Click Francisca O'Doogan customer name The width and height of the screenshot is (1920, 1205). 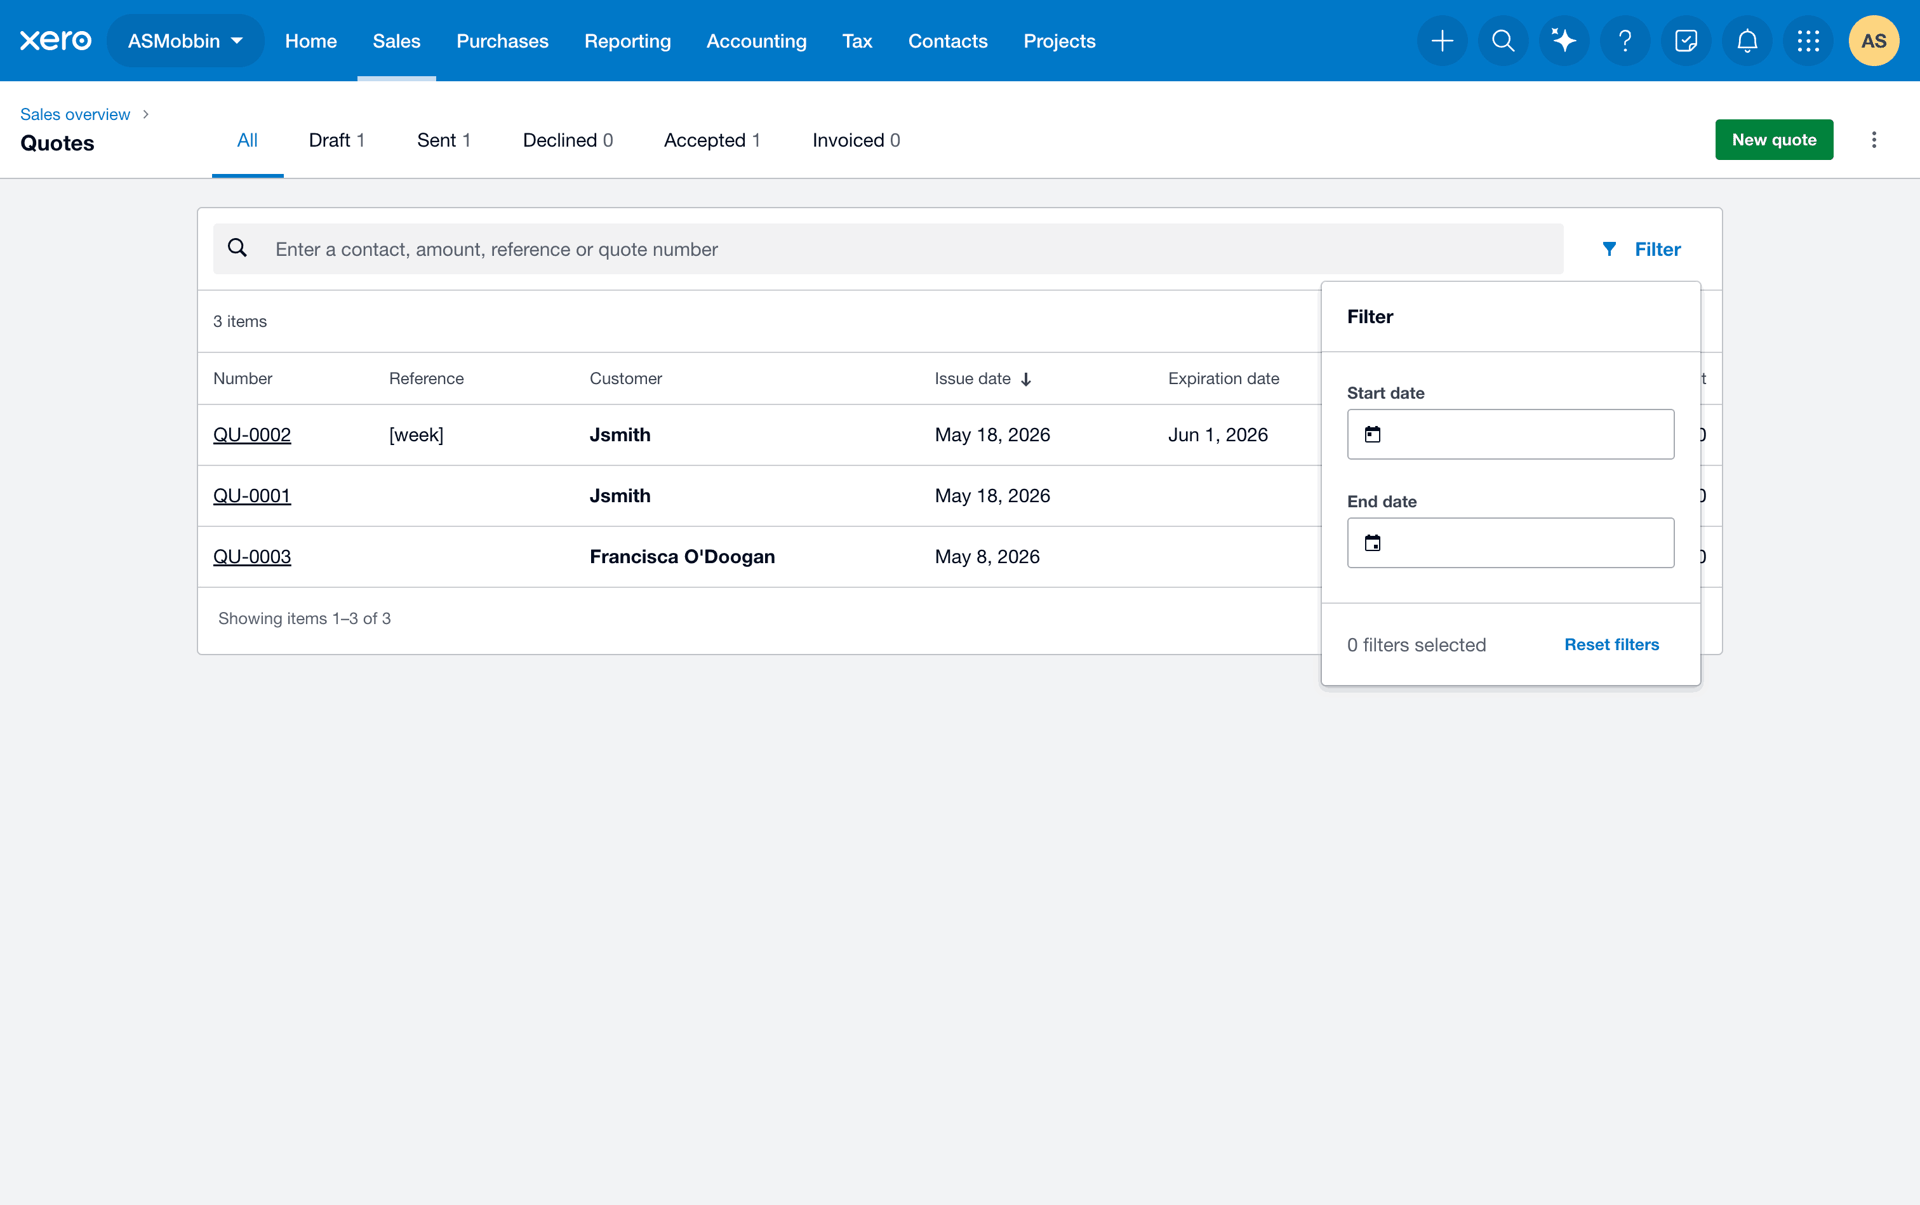pos(682,557)
